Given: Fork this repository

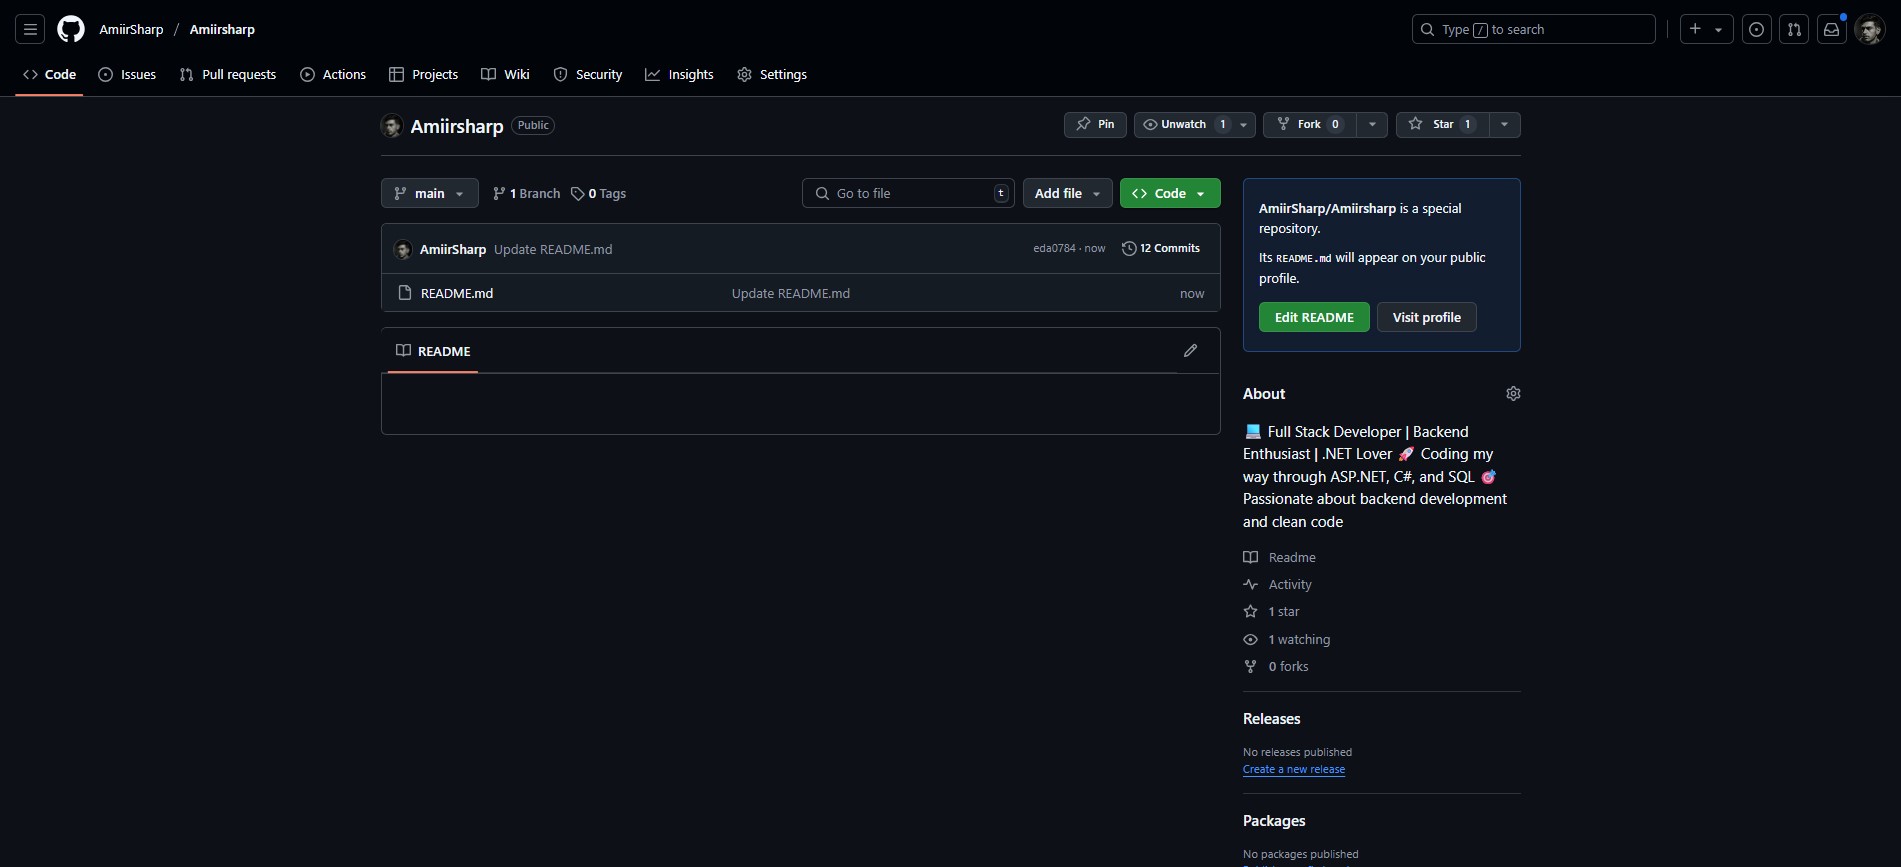Looking at the screenshot, I should (1309, 125).
